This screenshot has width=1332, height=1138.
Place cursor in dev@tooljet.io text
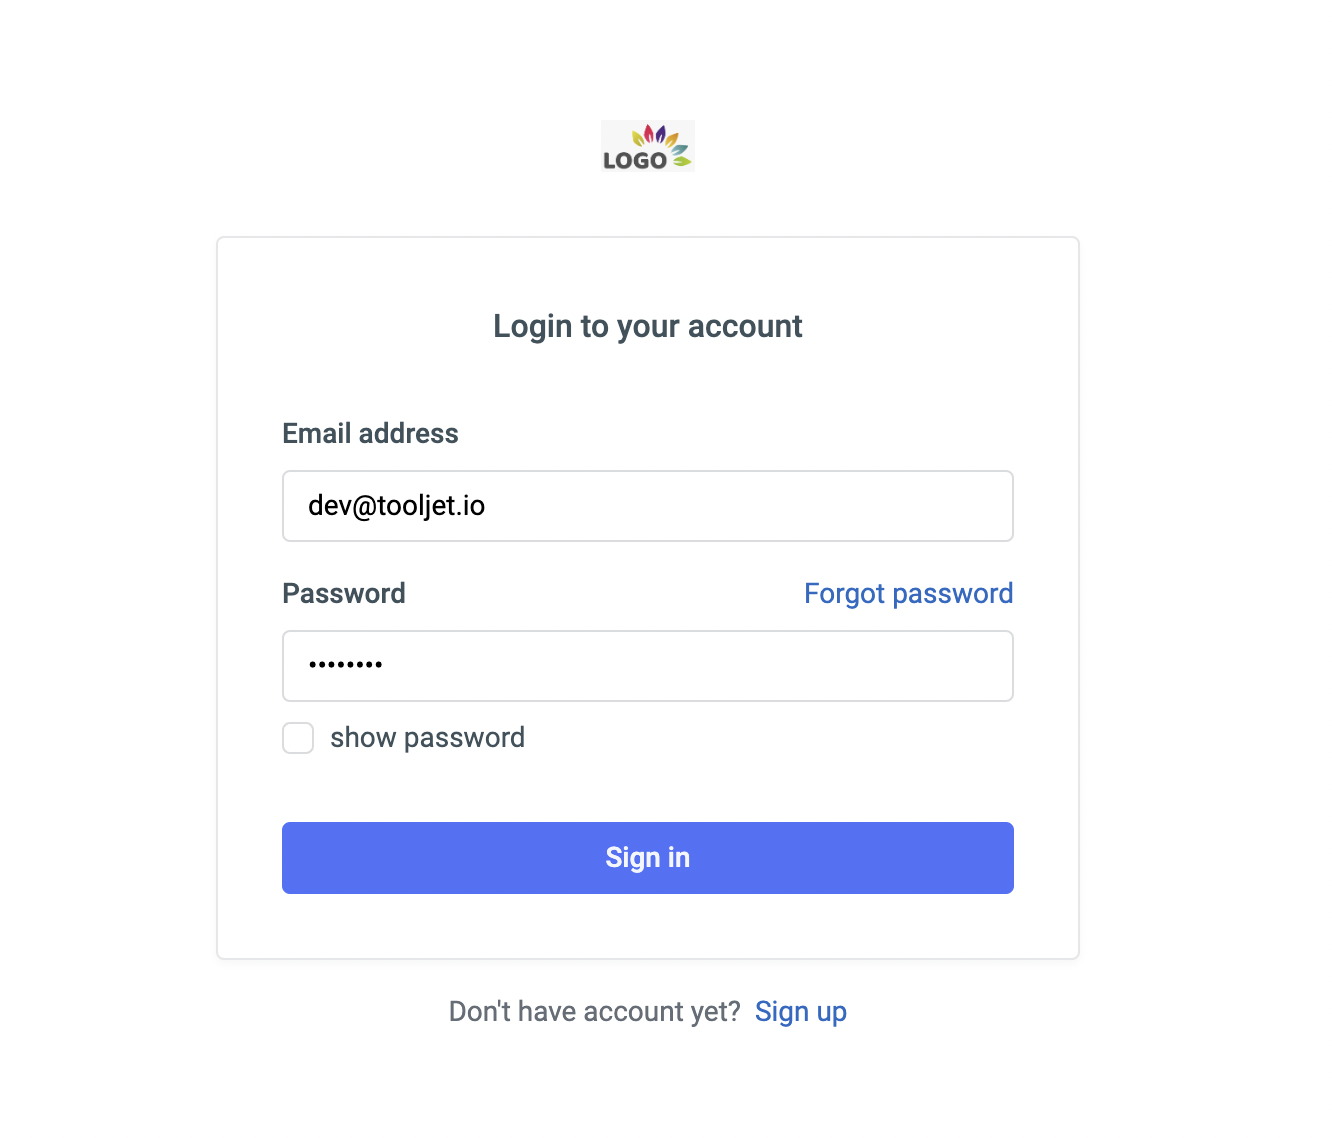point(396,506)
